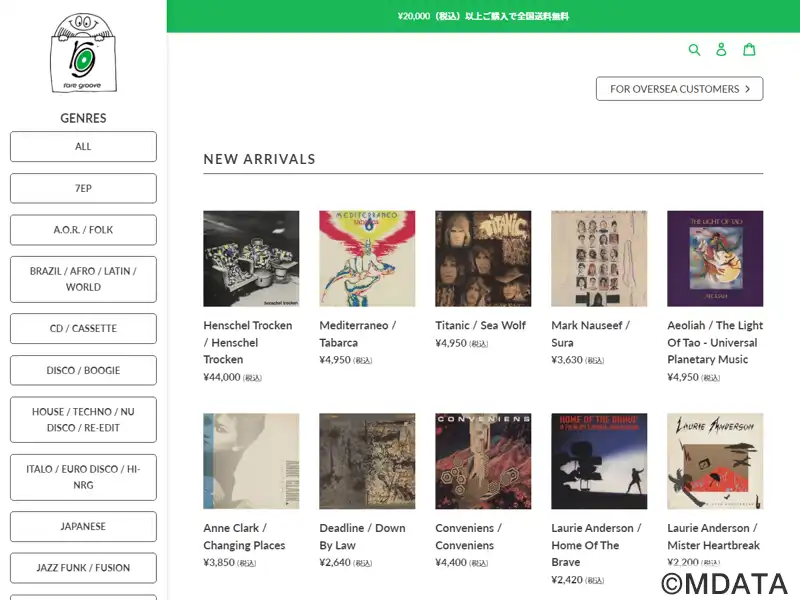Select the 7EP genre
The height and width of the screenshot is (600, 800).
83,188
